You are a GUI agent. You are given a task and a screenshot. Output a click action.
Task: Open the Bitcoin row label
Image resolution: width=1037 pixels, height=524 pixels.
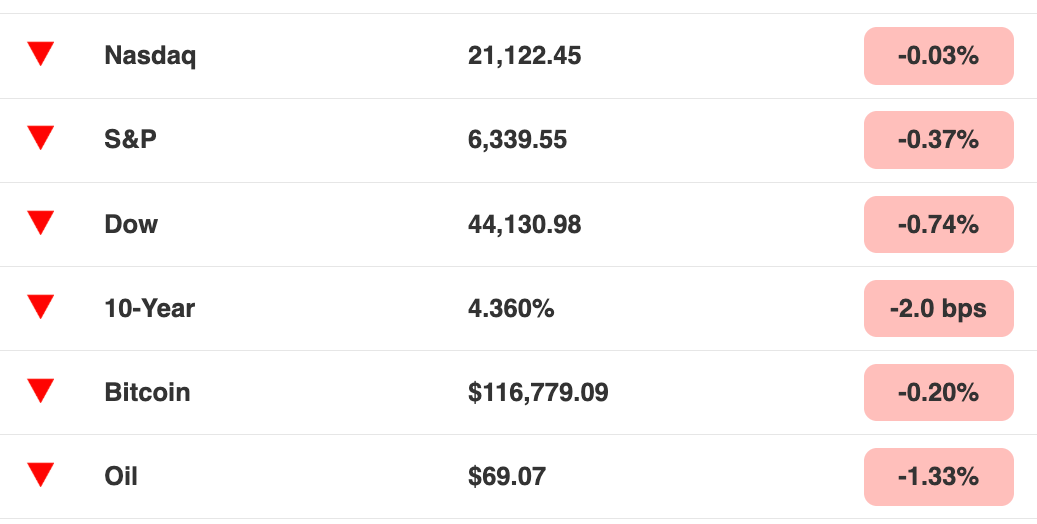pyautogui.click(x=147, y=392)
